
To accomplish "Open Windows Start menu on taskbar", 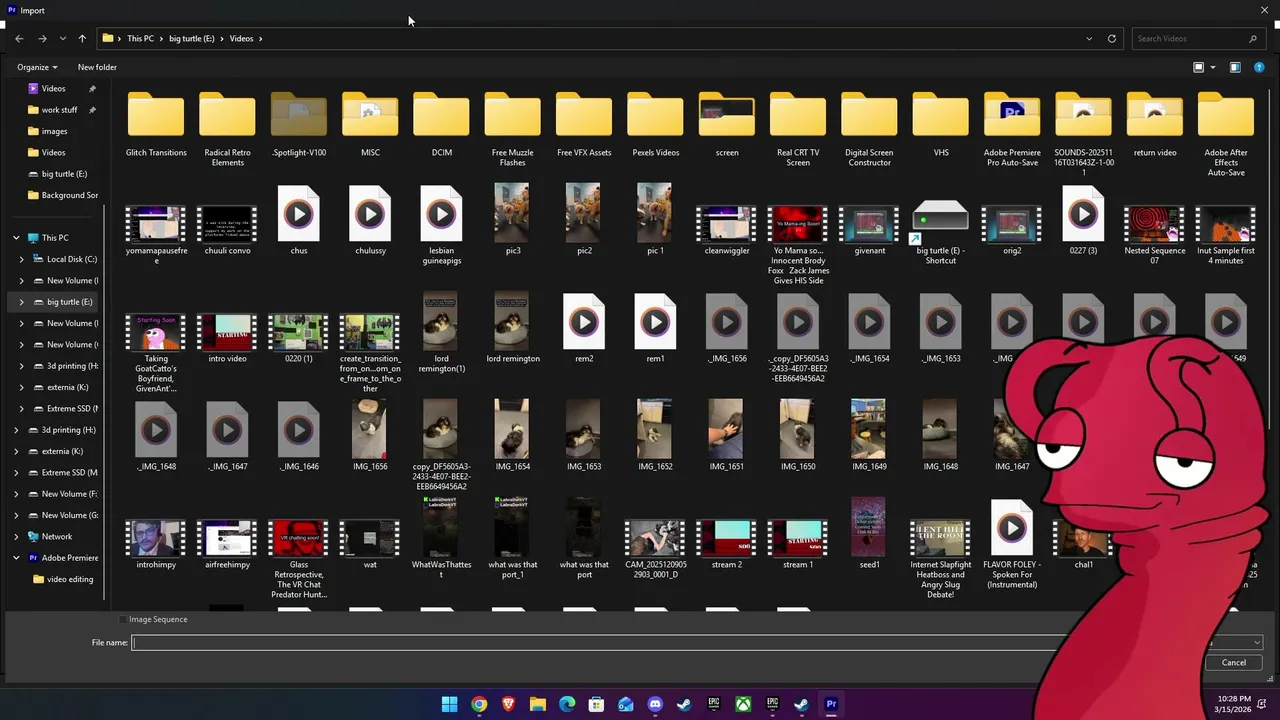I will [x=449, y=704].
